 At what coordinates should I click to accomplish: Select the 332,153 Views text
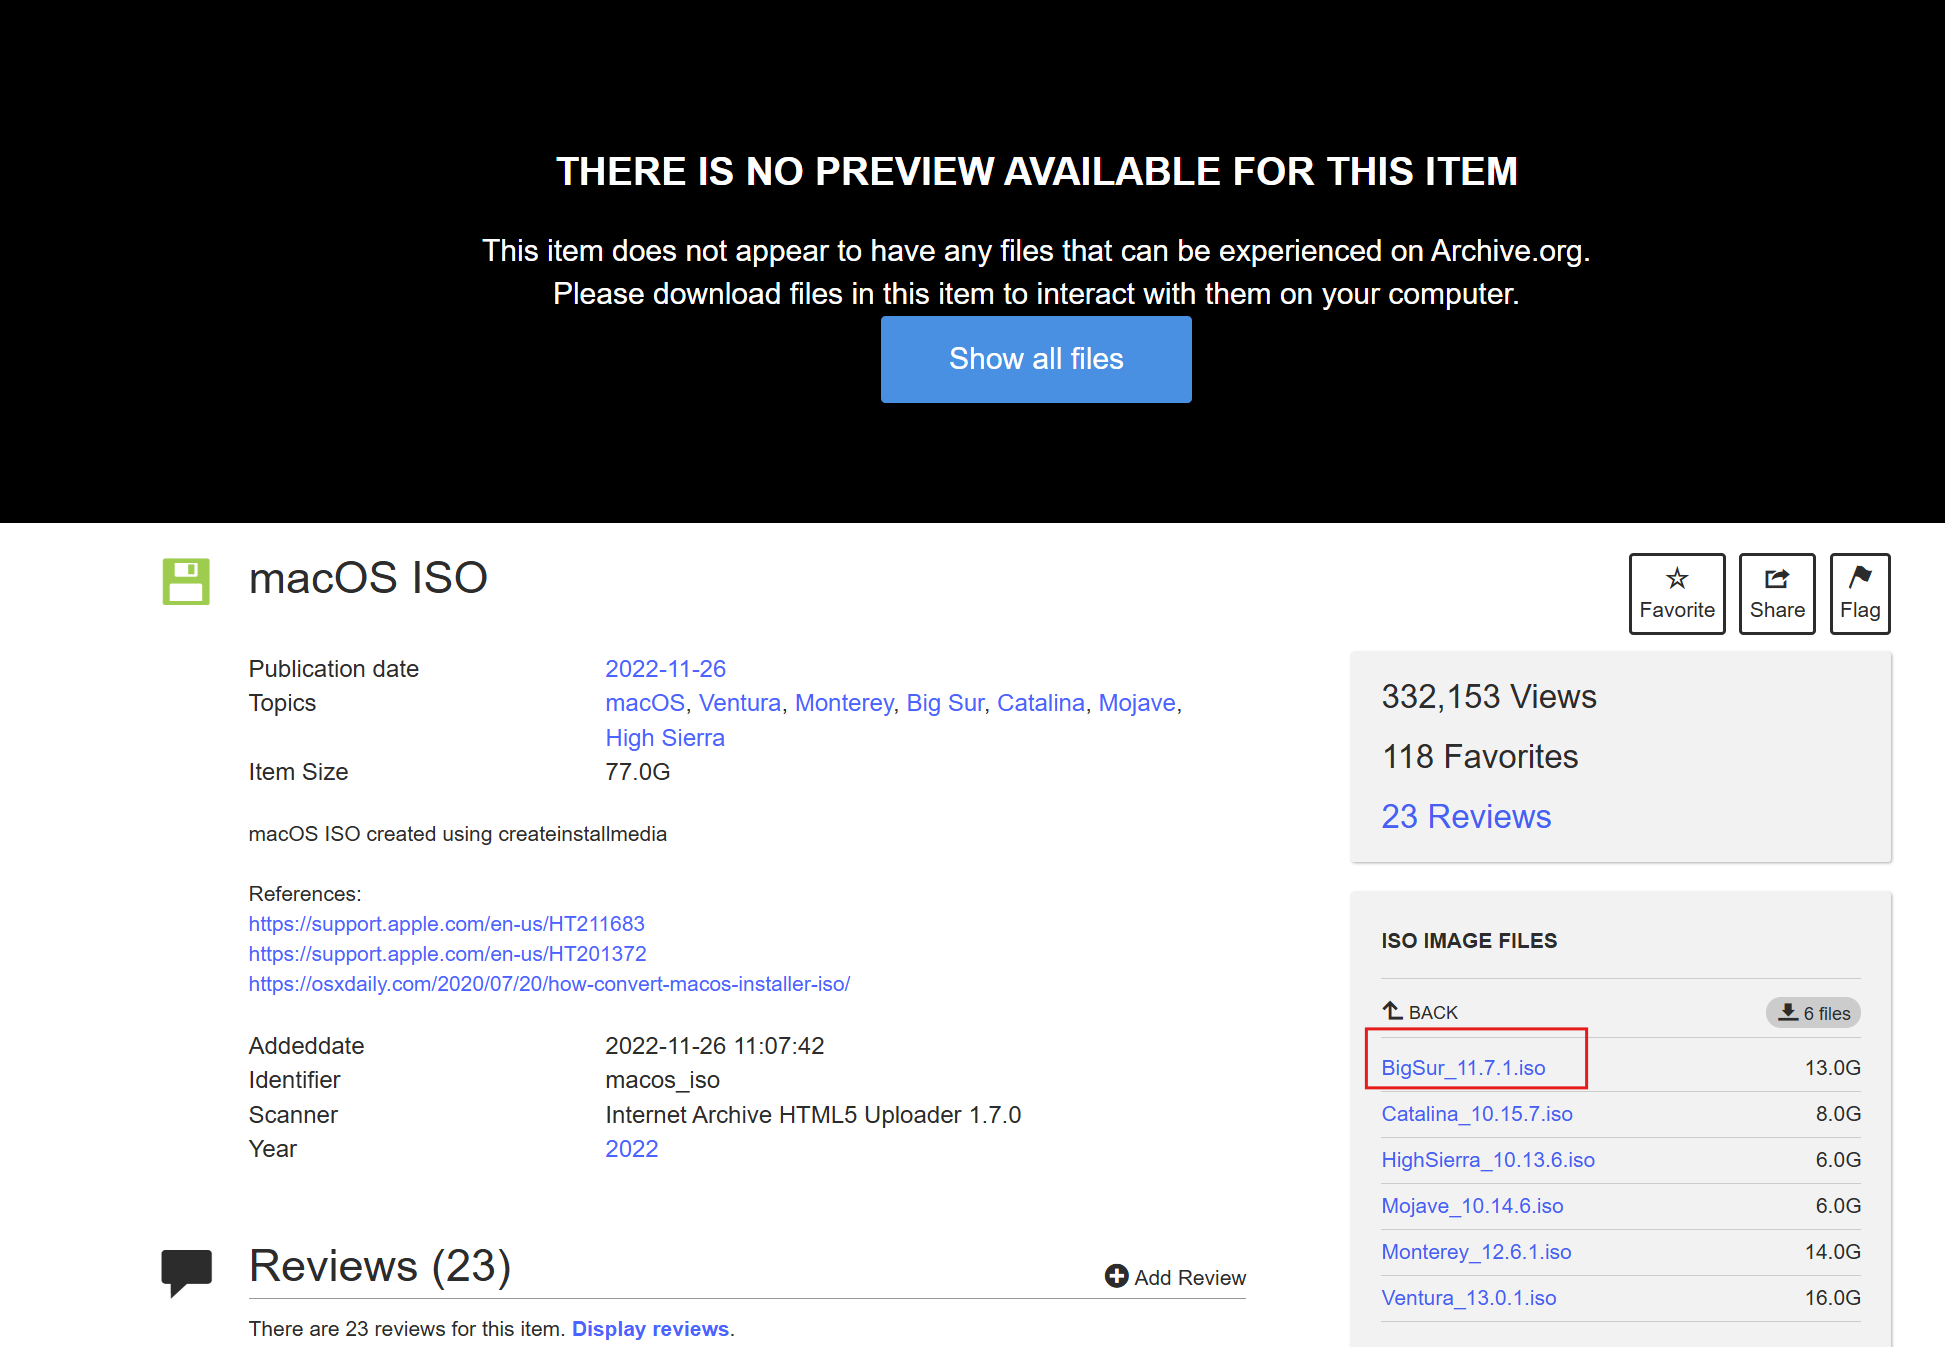click(x=1489, y=697)
